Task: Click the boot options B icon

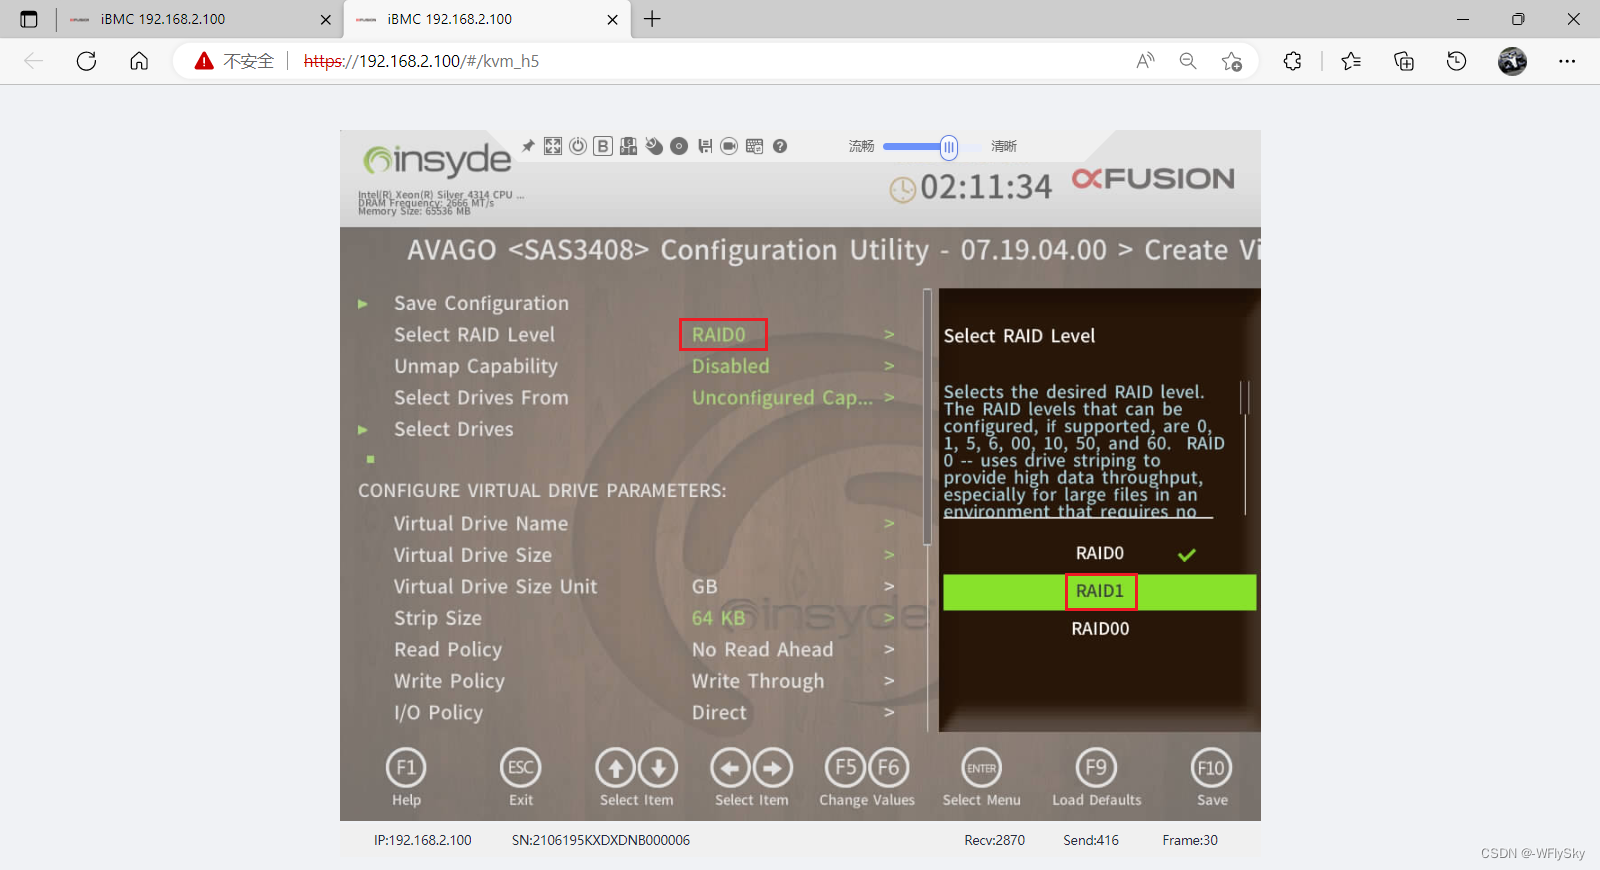Action: click(603, 146)
